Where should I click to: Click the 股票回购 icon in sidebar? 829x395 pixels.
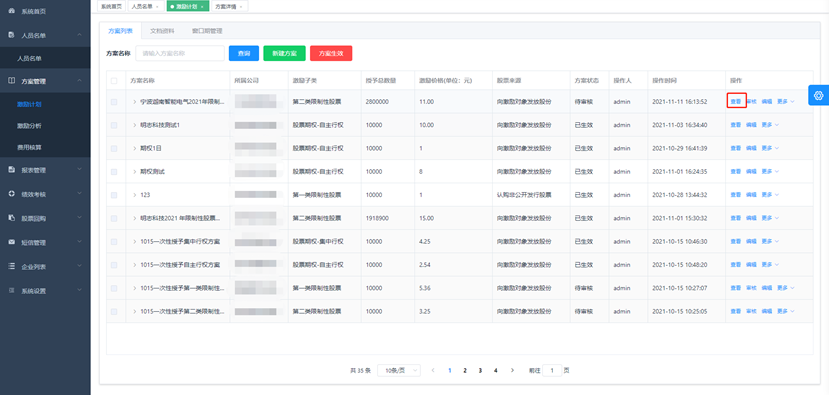click(x=12, y=218)
